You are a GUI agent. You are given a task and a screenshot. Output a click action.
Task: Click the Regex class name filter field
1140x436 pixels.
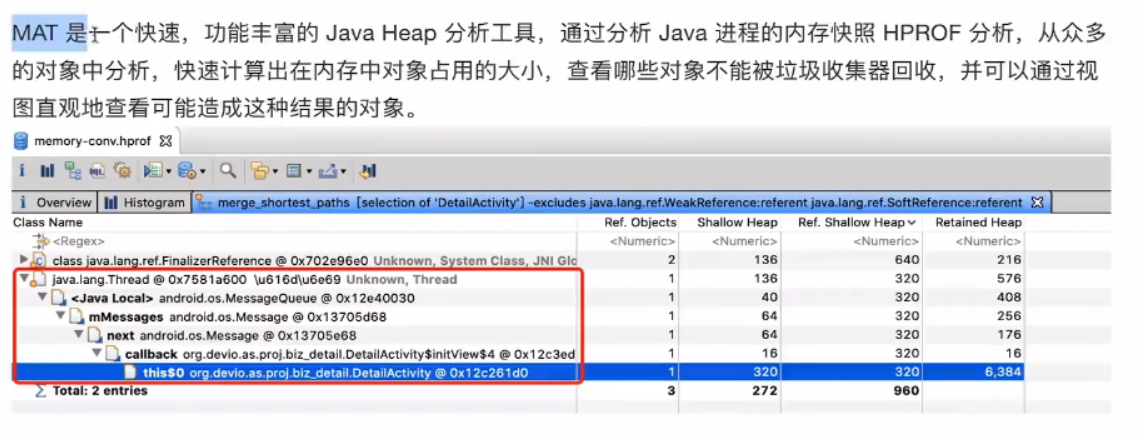(79, 241)
